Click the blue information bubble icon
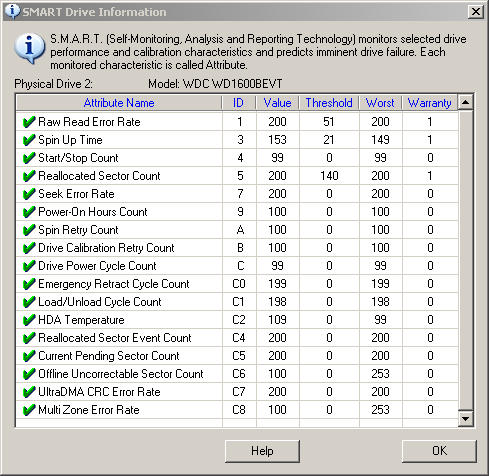This screenshot has height=476, width=489. (30, 49)
